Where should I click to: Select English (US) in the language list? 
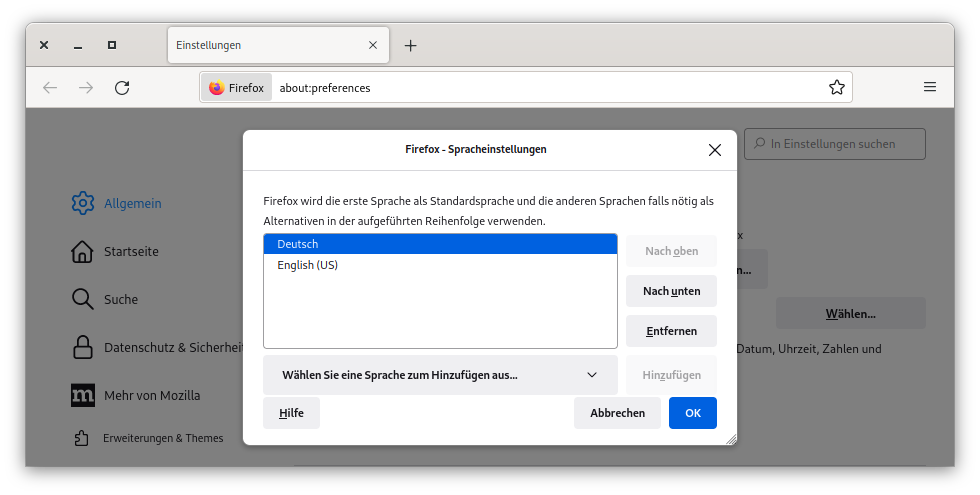pos(440,265)
